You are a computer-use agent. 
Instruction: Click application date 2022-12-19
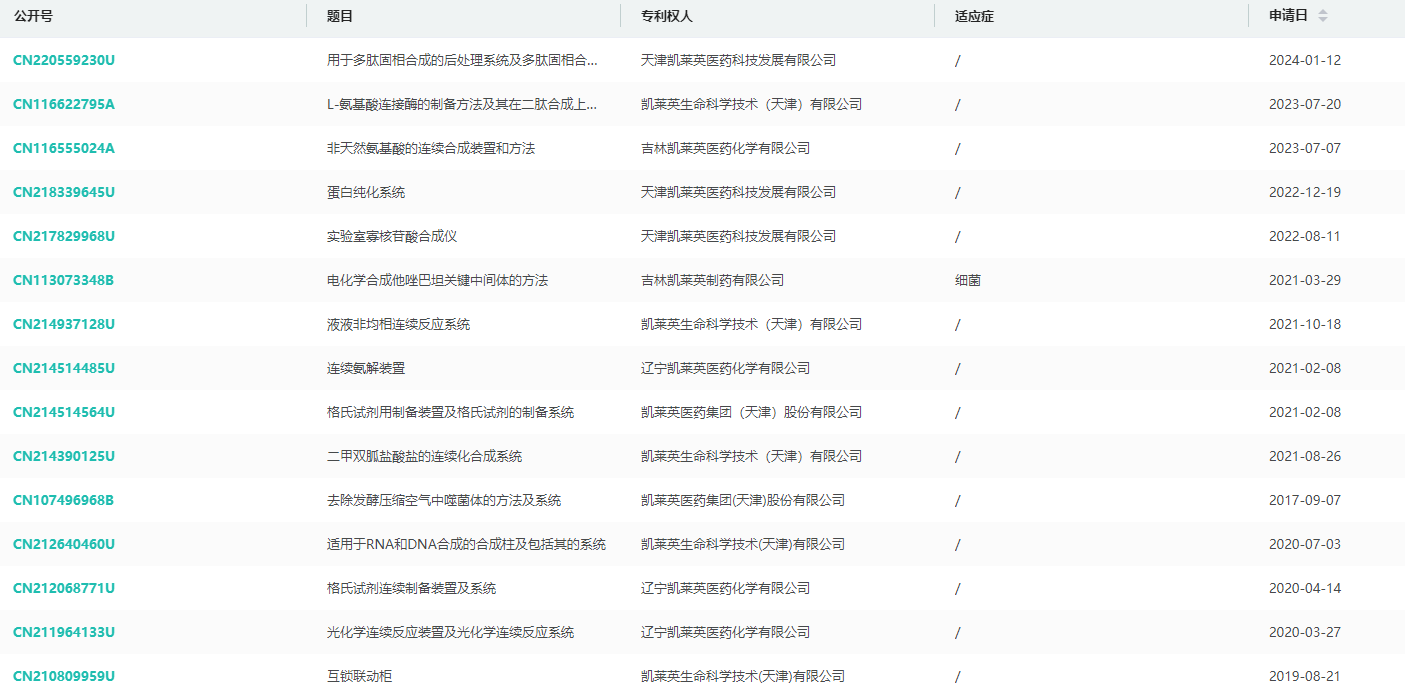(x=1305, y=192)
